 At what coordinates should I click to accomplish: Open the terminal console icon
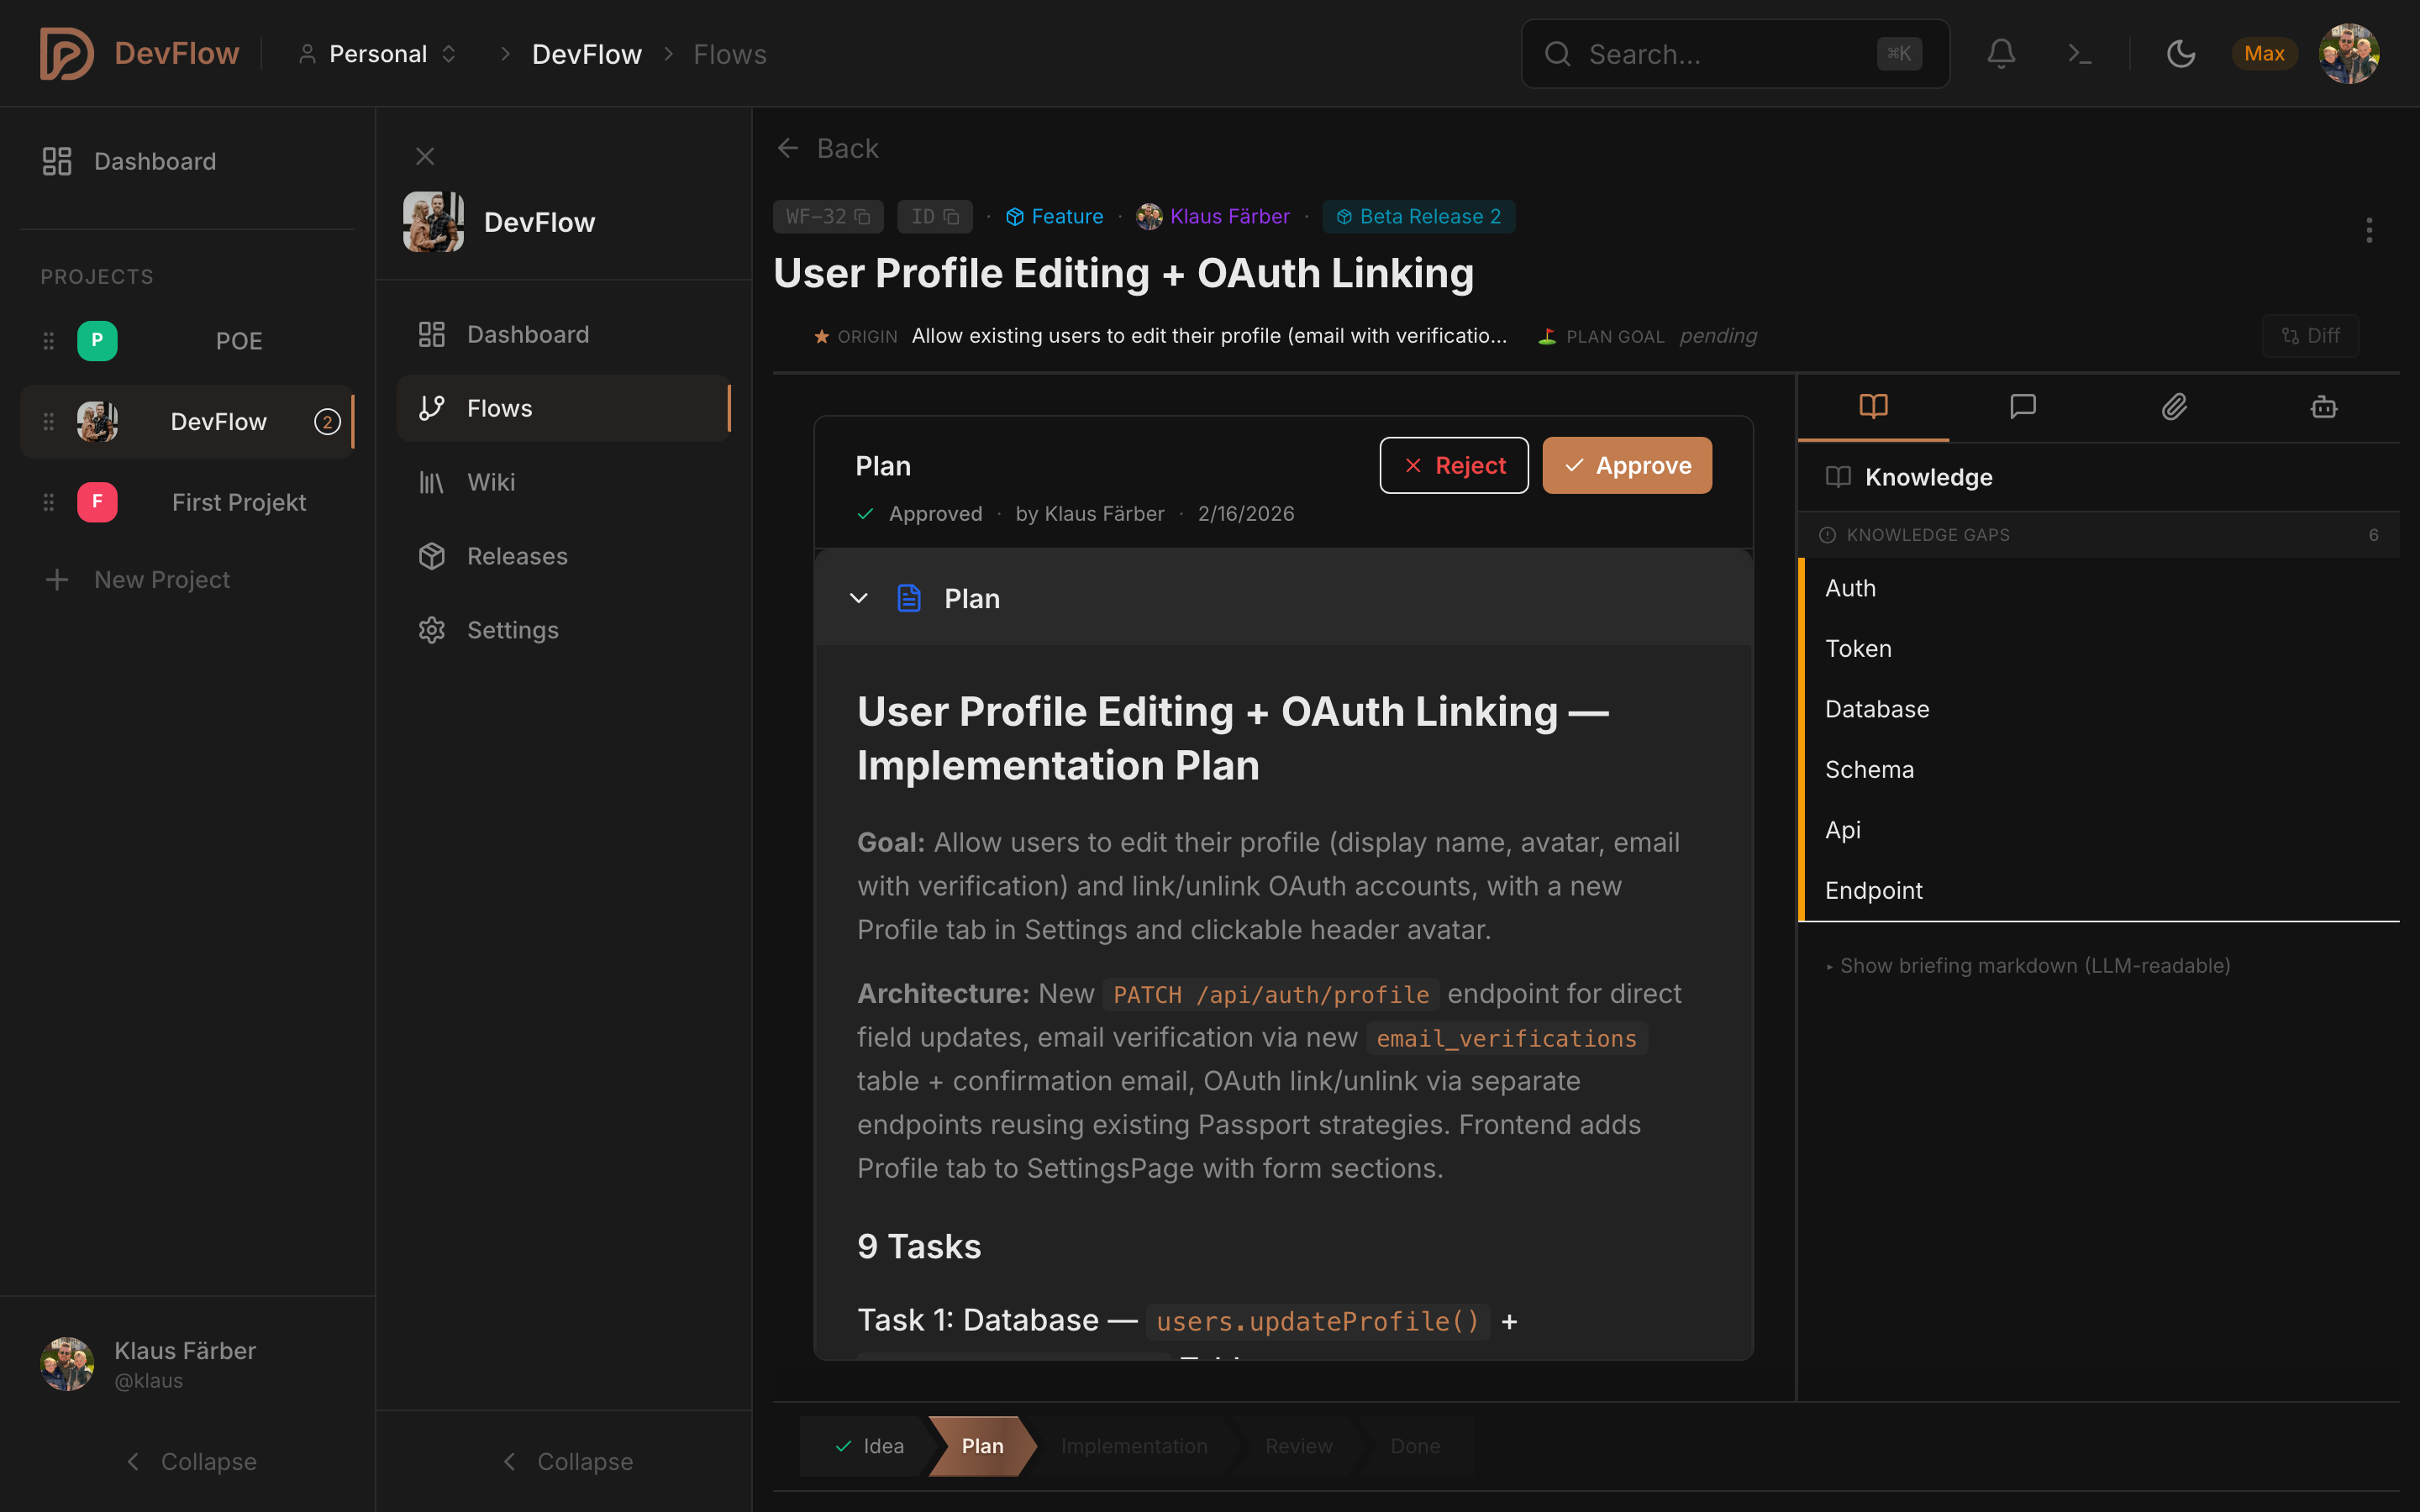pyautogui.click(x=2080, y=54)
